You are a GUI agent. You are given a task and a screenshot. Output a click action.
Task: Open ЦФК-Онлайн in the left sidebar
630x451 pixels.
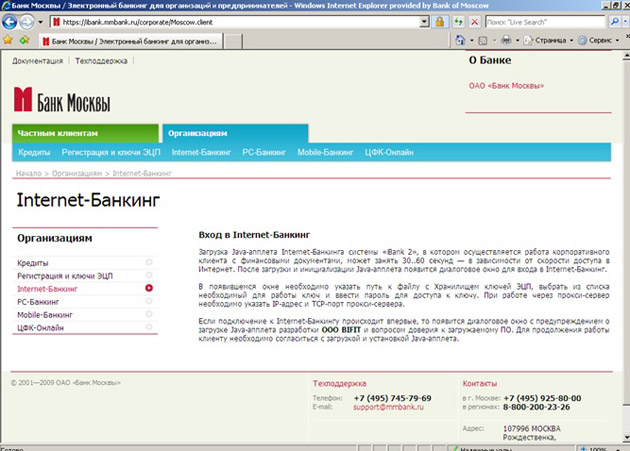click(40, 328)
